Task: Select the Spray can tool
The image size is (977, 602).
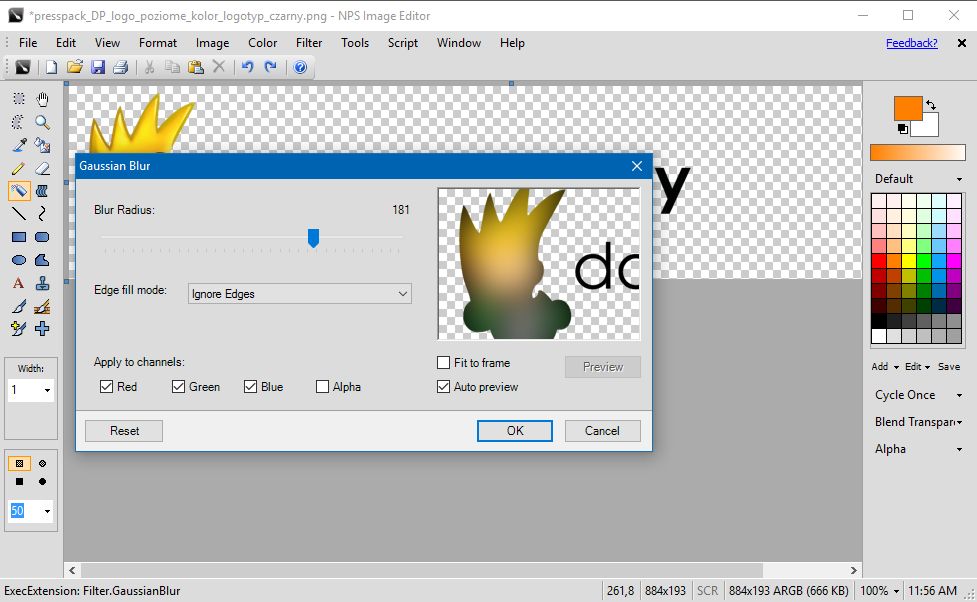Action: click(x=19, y=191)
